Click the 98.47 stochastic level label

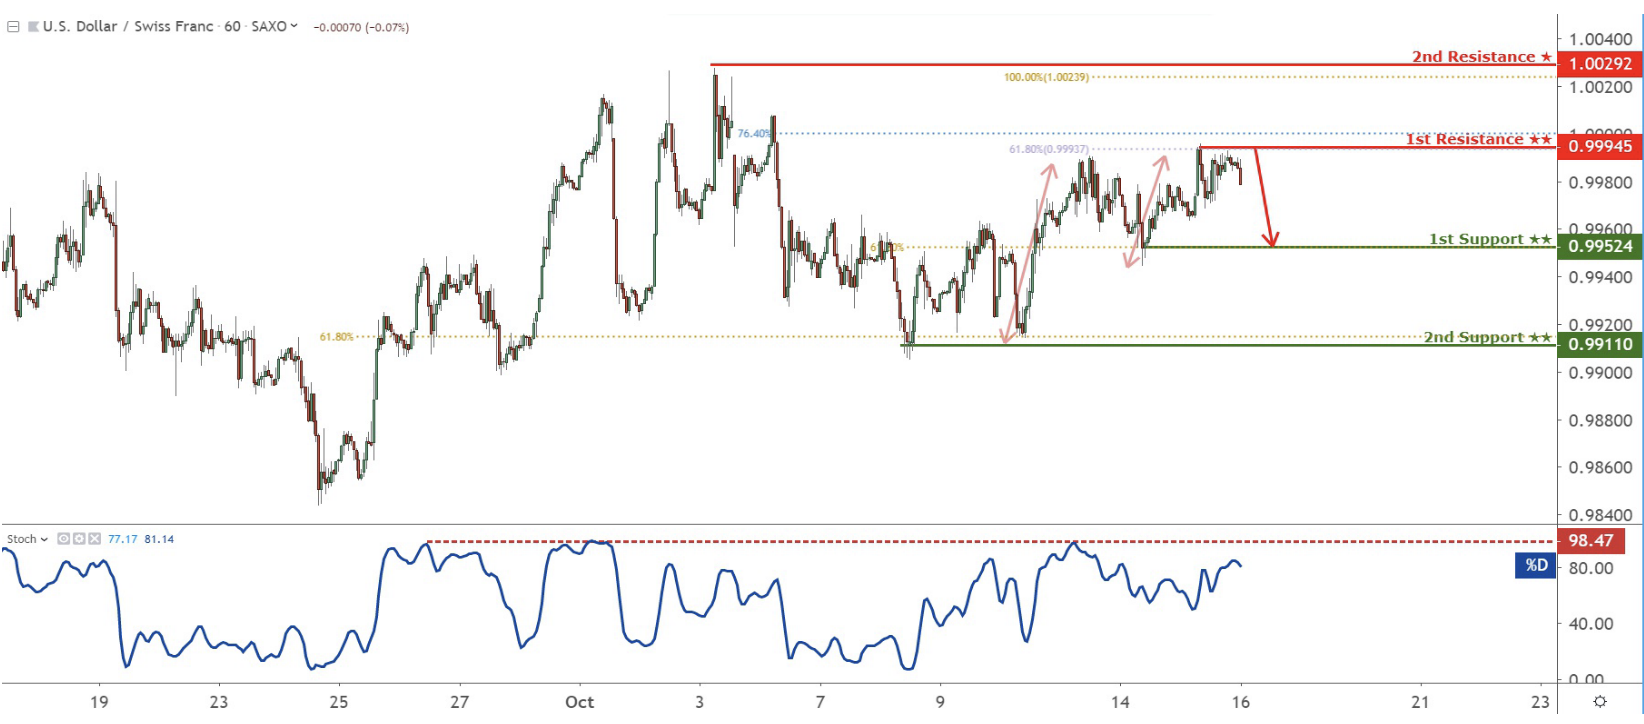[x=1591, y=541]
